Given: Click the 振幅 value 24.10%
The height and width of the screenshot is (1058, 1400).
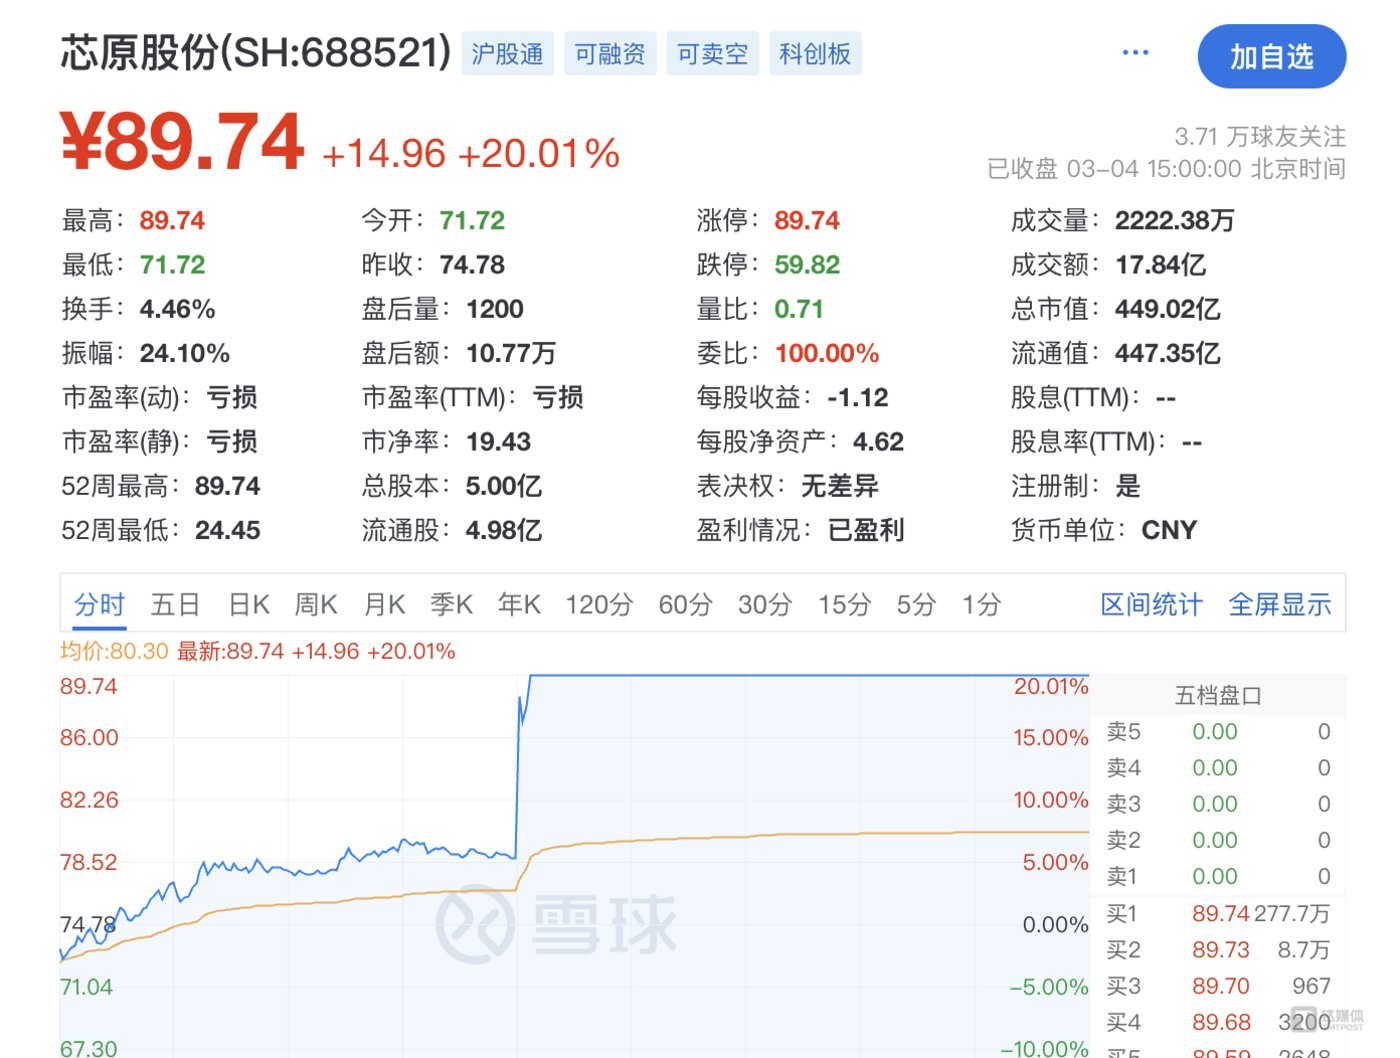Looking at the screenshot, I should pyautogui.click(x=185, y=353).
